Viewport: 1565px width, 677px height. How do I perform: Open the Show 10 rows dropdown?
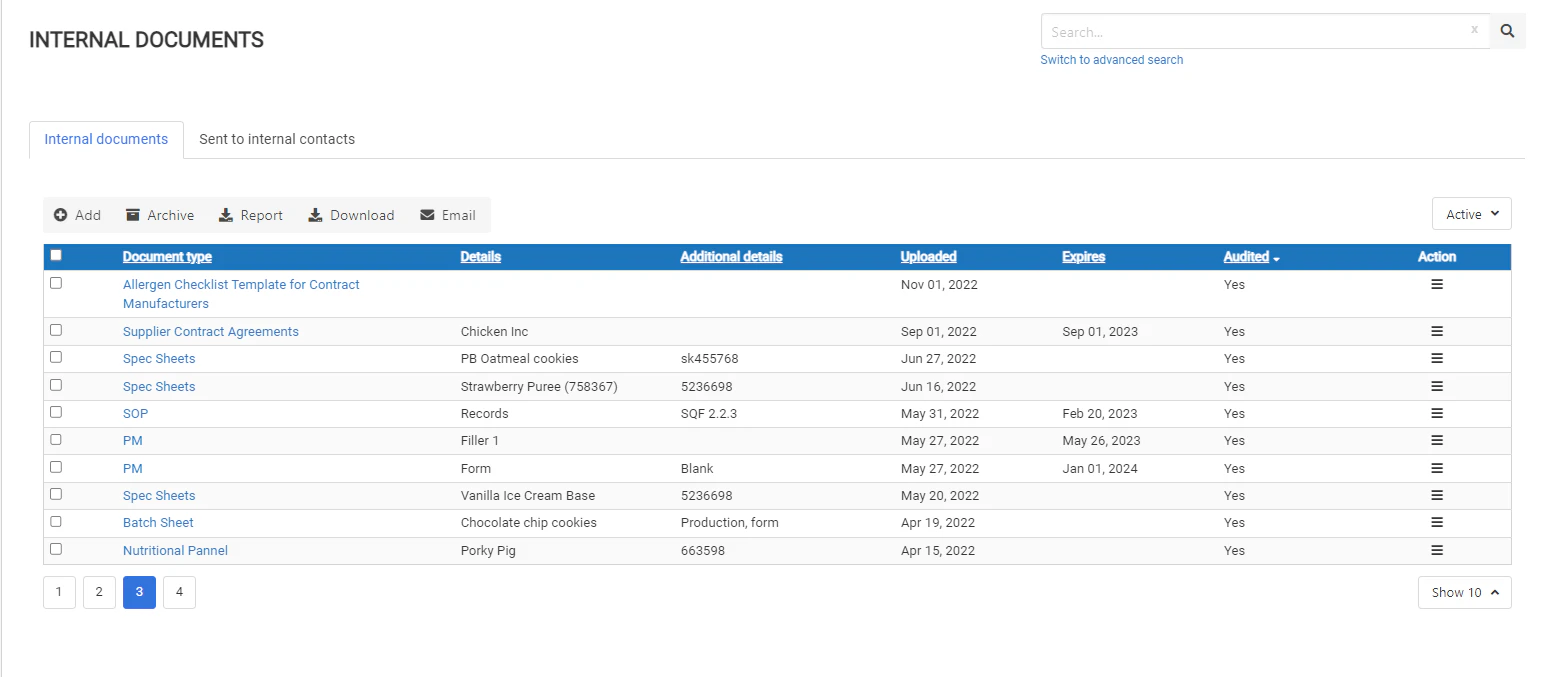click(x=1464, y=592)
